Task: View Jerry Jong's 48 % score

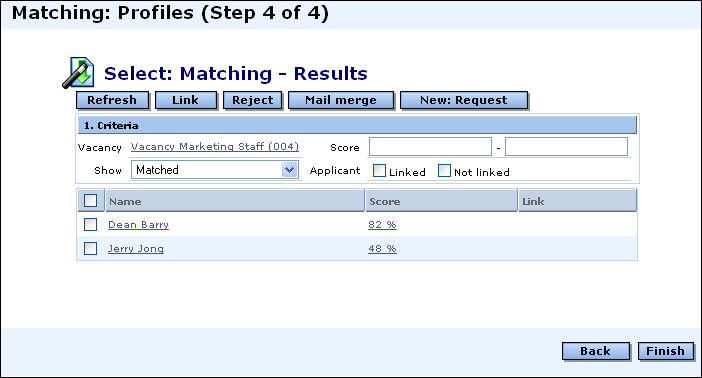Action: pos(382,249)
